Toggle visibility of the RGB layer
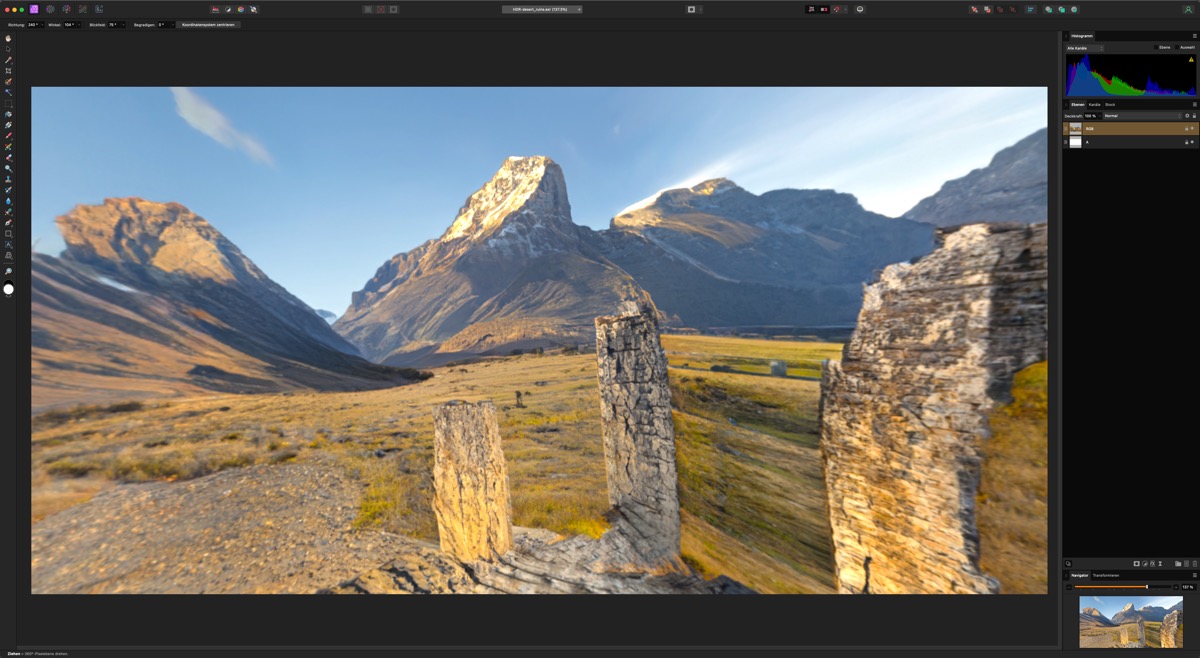Image resolution: width=1200 pixels, height=658 pixels. pyautogui.click(x=1192, y=129)
